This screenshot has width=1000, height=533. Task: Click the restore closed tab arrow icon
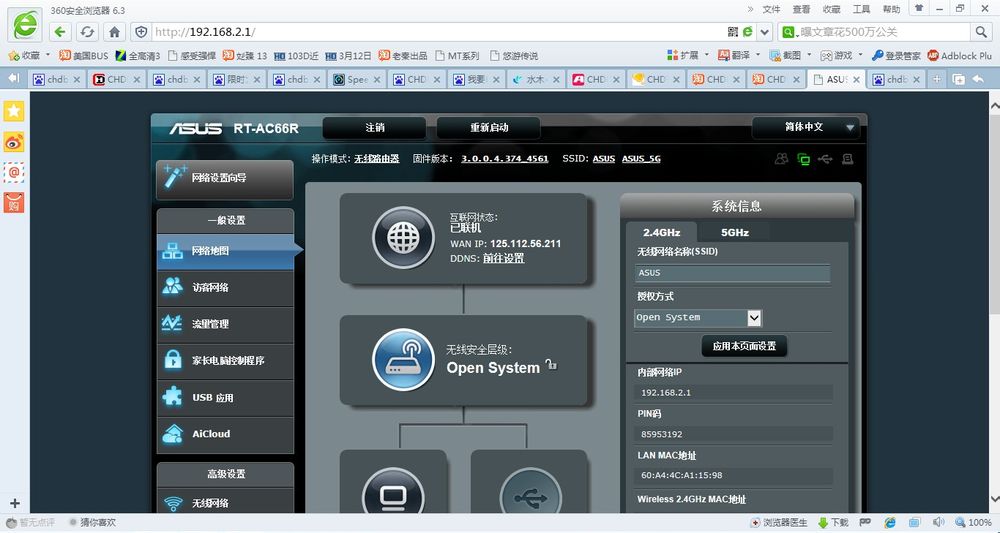pos(978,79)
